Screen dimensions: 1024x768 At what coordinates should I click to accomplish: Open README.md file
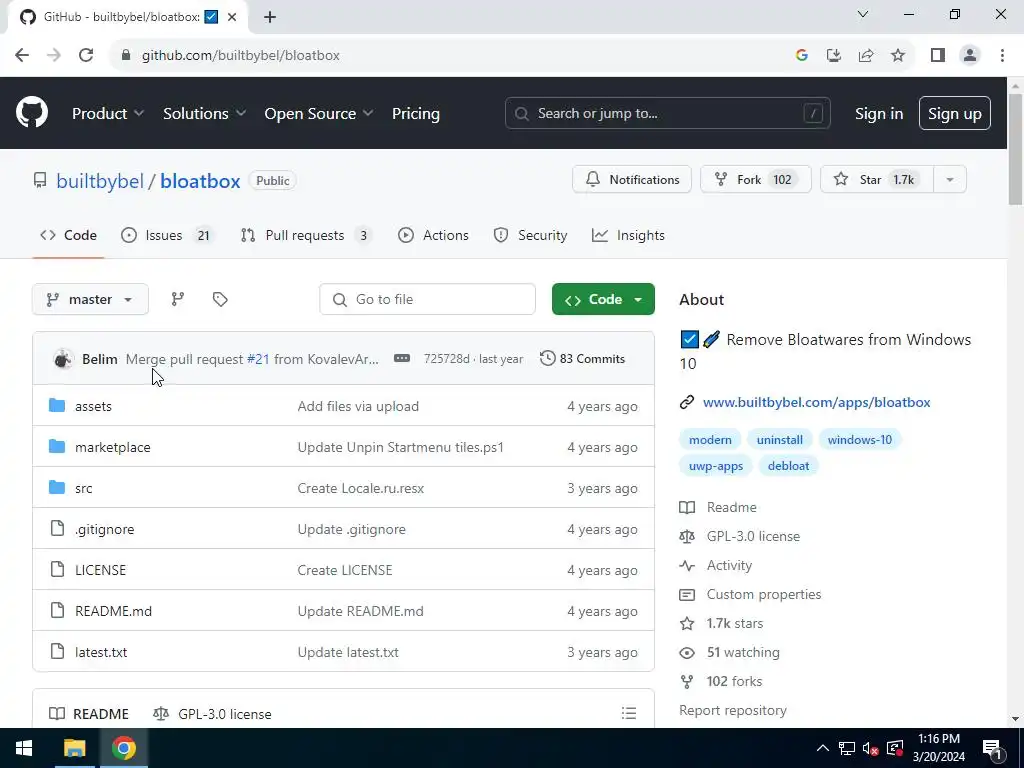point(114,611)
